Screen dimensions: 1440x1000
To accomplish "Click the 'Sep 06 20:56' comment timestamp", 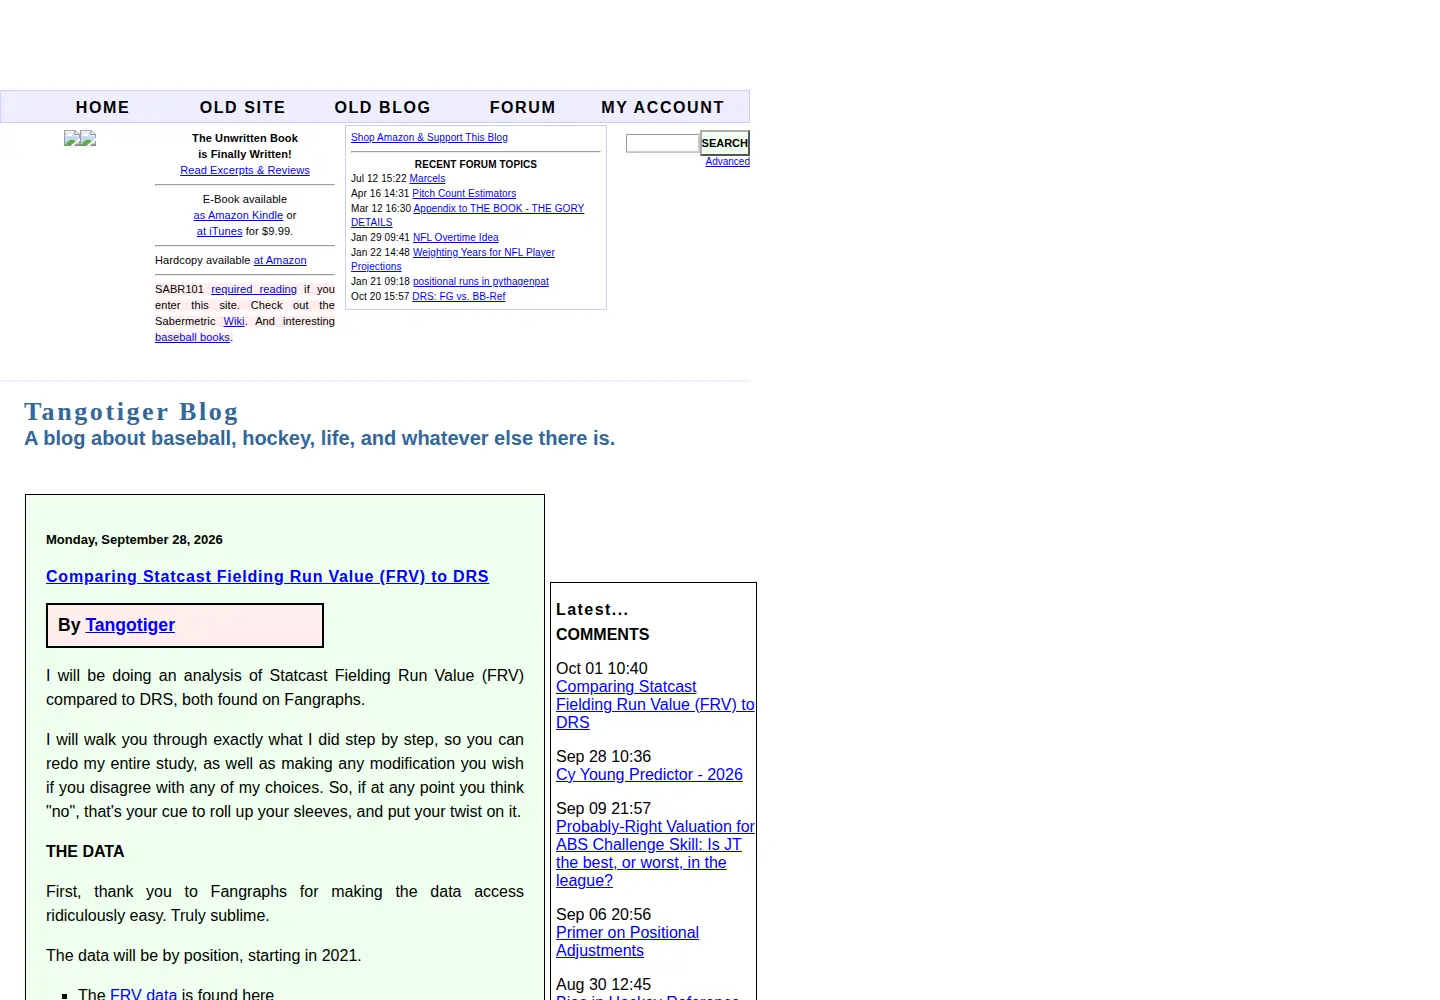I will (x=603, y=914).
